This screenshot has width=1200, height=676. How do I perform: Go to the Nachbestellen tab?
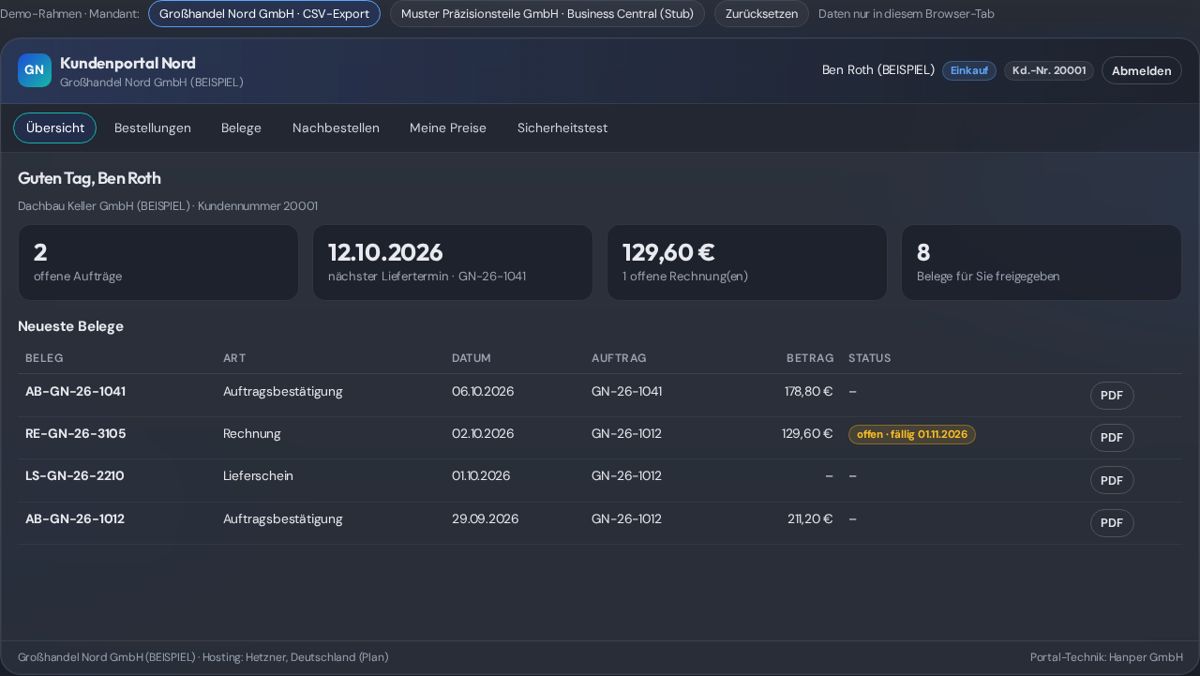pos(336,128)
